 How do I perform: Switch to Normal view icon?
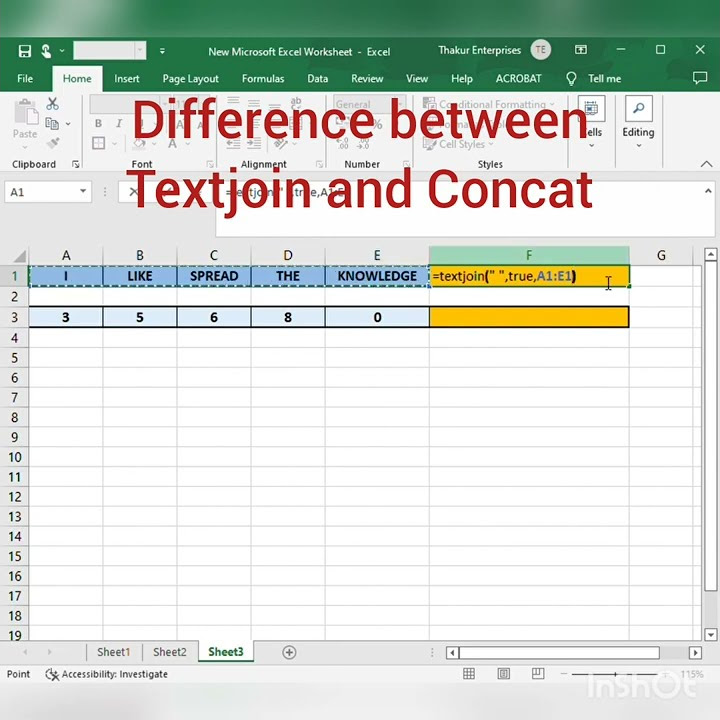pos(469,674)
